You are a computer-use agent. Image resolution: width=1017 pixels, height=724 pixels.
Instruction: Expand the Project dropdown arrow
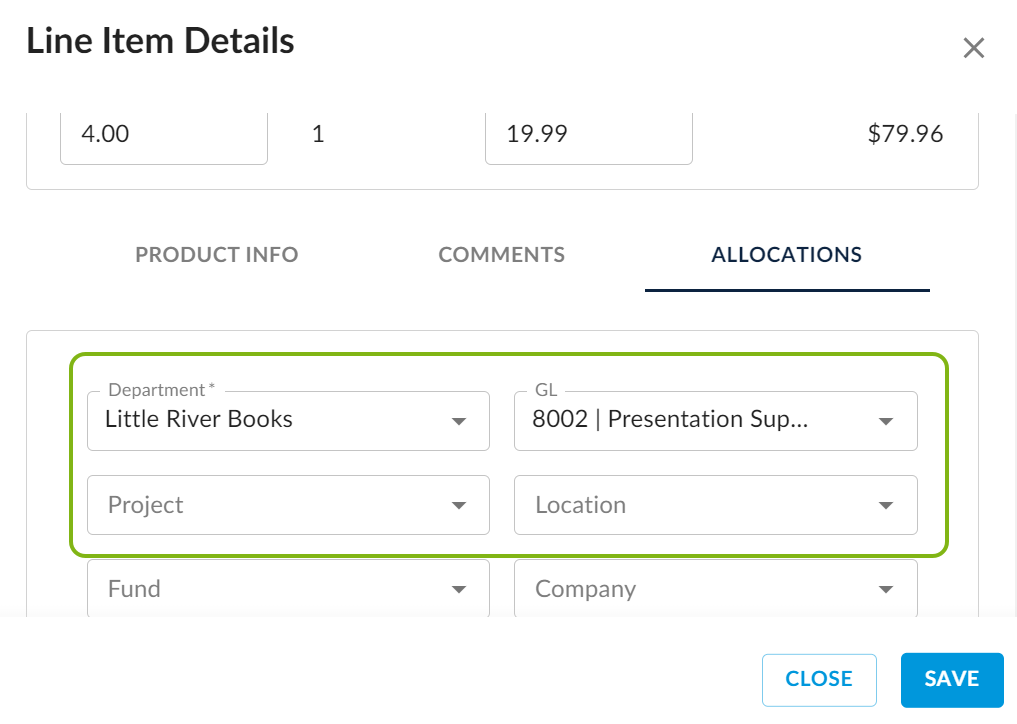click(x=459, y=505)
